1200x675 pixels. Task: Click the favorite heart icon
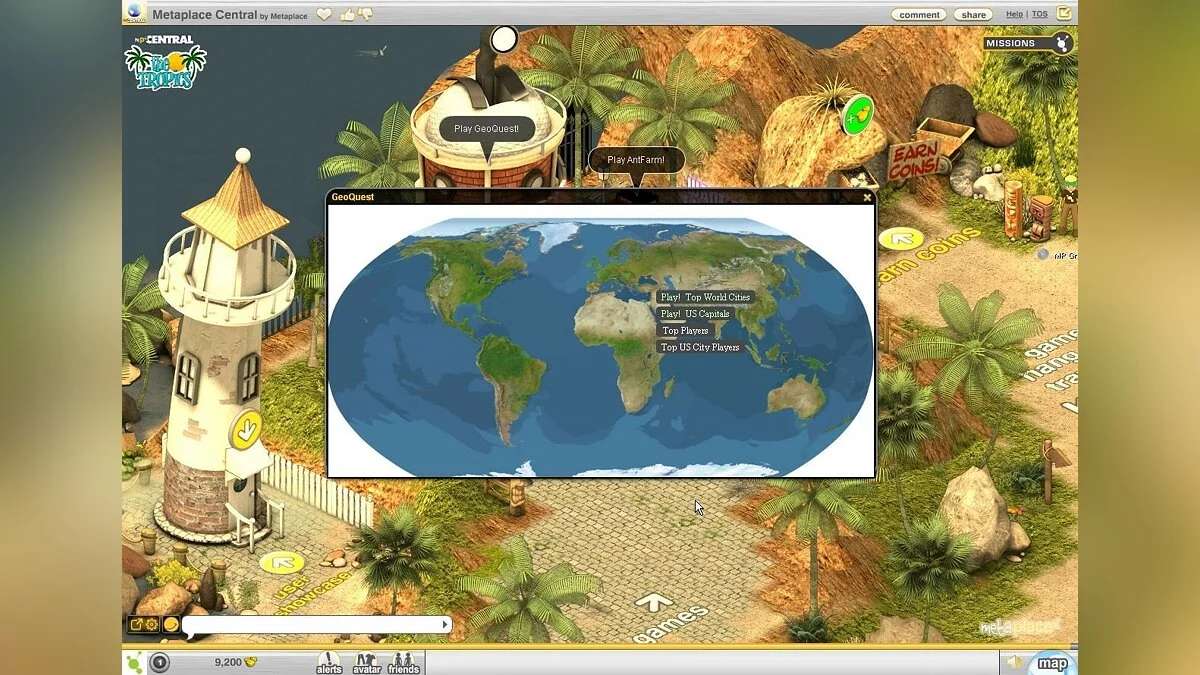323,14
